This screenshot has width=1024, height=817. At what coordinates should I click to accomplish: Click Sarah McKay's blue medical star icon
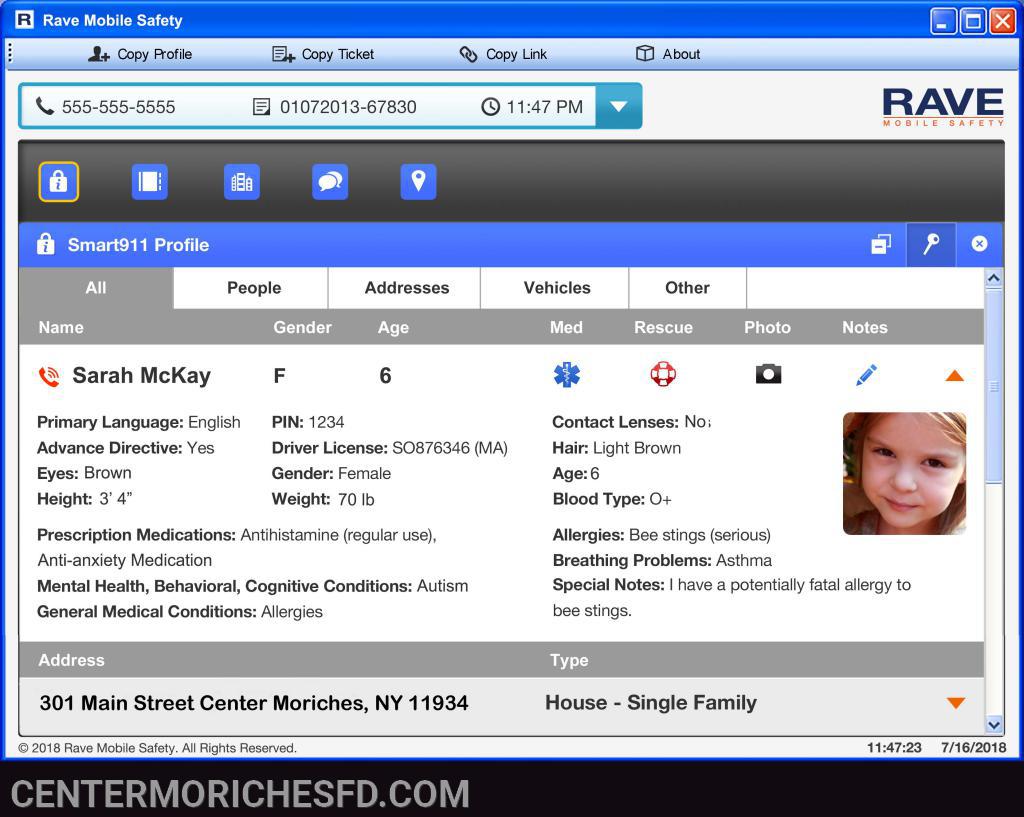tap(567, 375)
